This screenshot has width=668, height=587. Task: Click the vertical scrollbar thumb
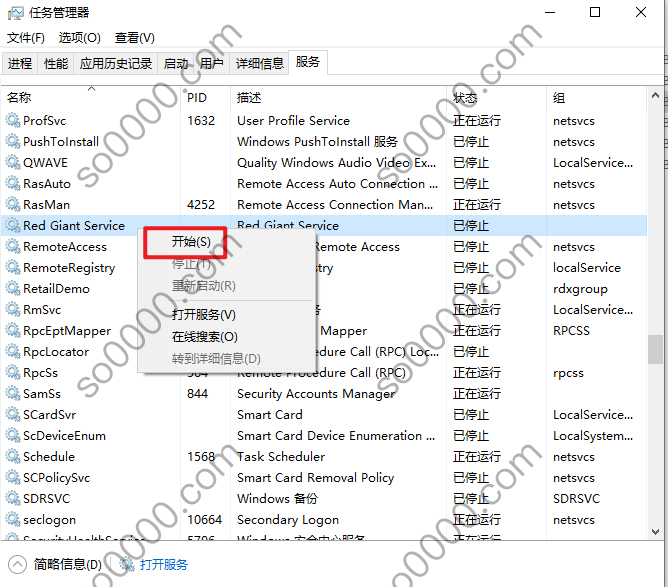[655, 350]
